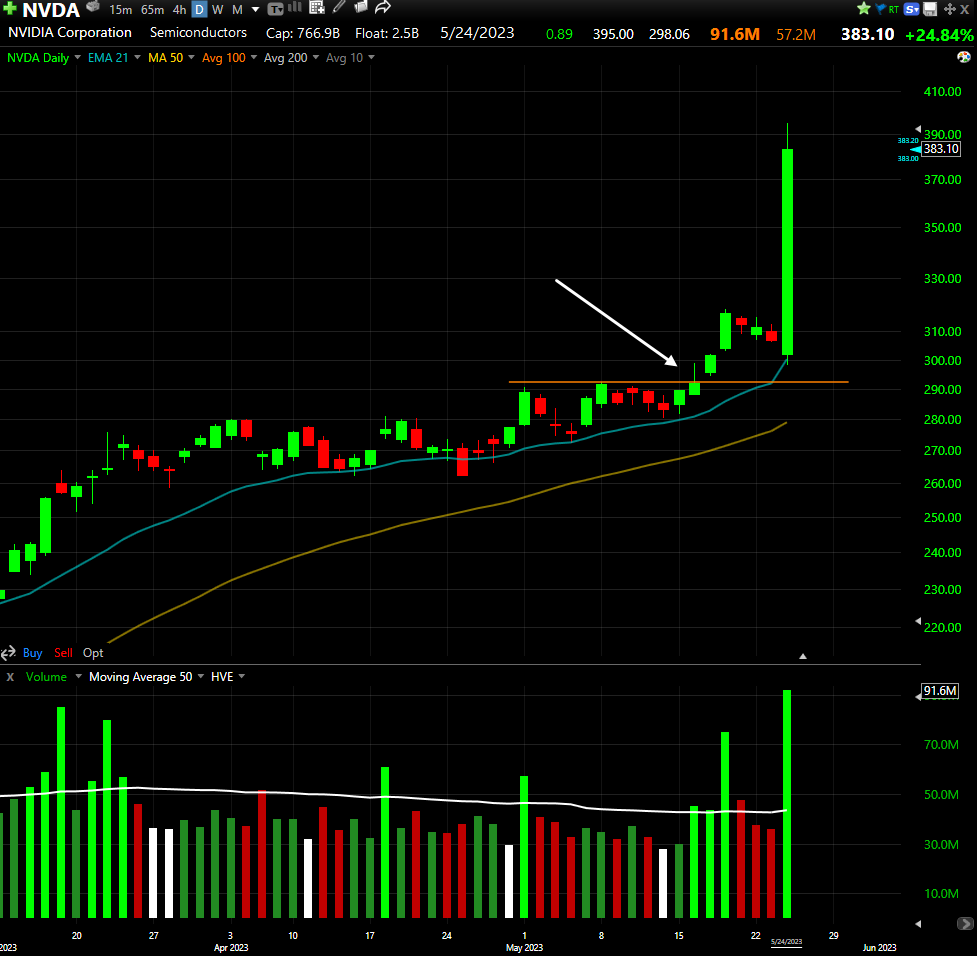This screenshot has width=977, height=956.
Task: Click the Moving Average 50 volume label
Action: 141,677
